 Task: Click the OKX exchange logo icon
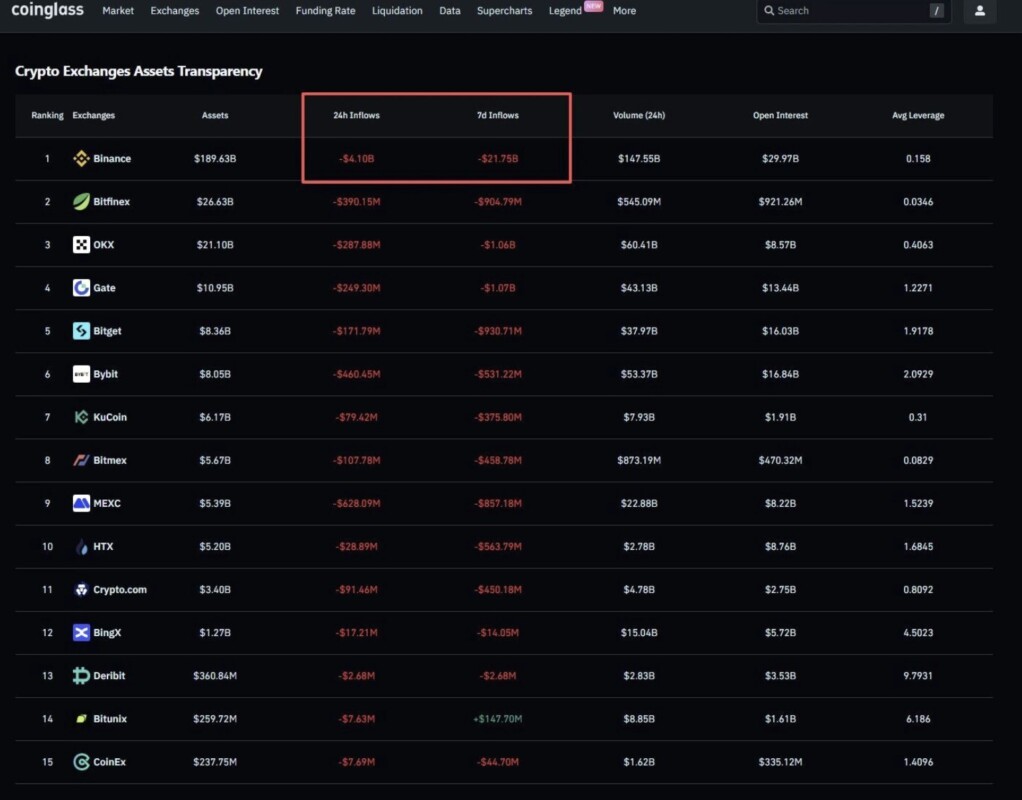click(81, 245)
